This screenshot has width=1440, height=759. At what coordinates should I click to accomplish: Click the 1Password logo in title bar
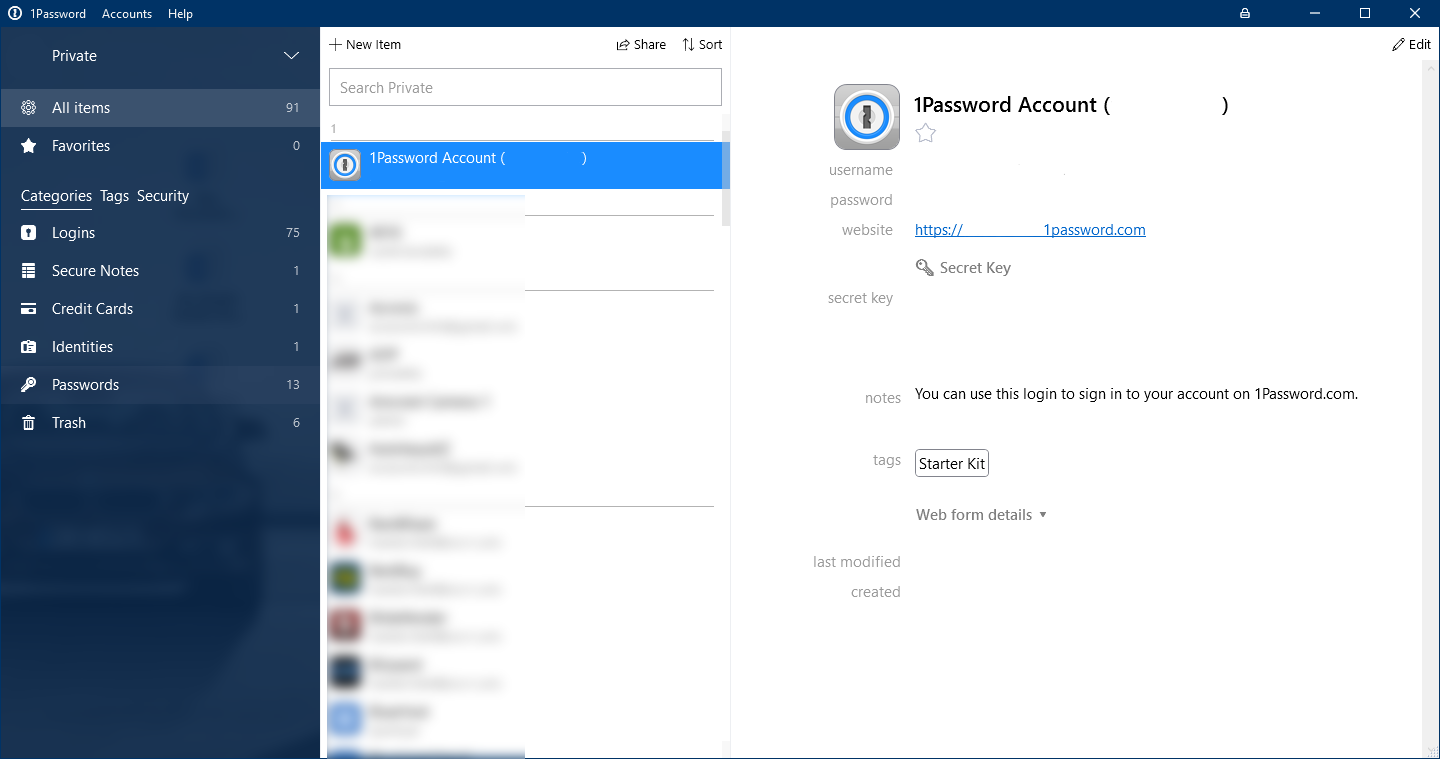coord(14,13)
